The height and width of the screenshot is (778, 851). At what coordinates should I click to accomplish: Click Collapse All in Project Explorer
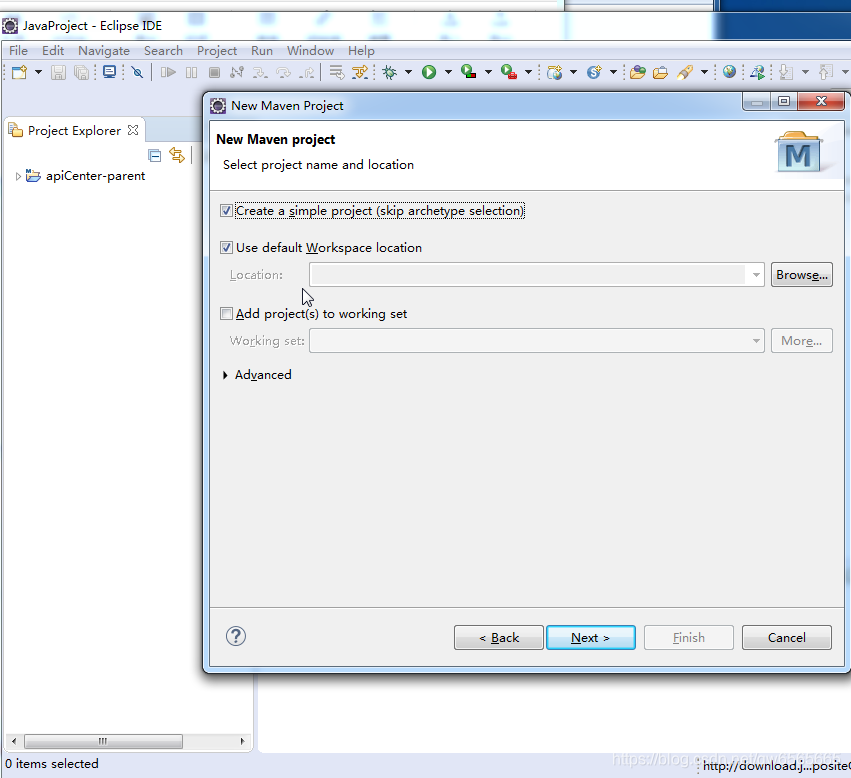[155, 156]
